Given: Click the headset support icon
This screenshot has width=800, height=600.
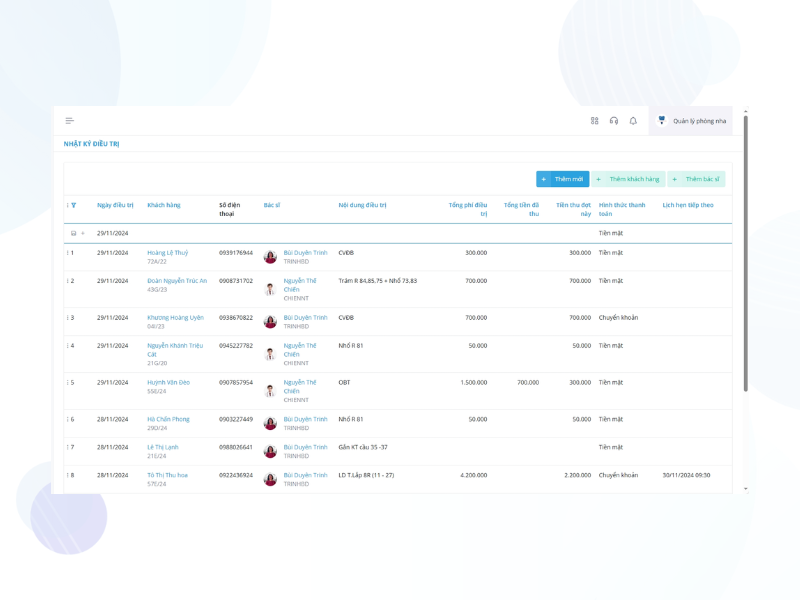Looking at the screenshot, I should 614,121.
